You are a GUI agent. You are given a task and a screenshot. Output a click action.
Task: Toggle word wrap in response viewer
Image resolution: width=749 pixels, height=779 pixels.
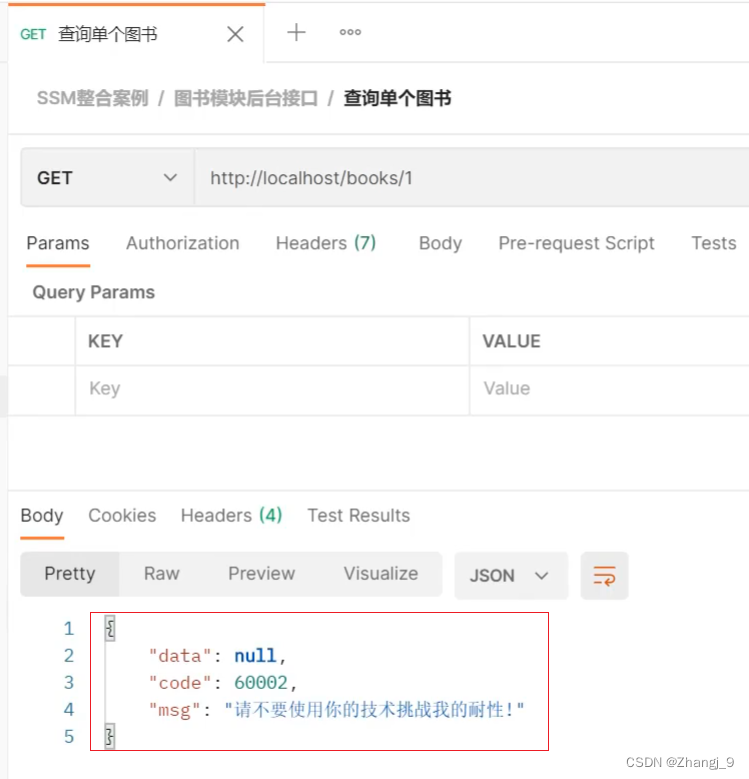pos(604,575)
